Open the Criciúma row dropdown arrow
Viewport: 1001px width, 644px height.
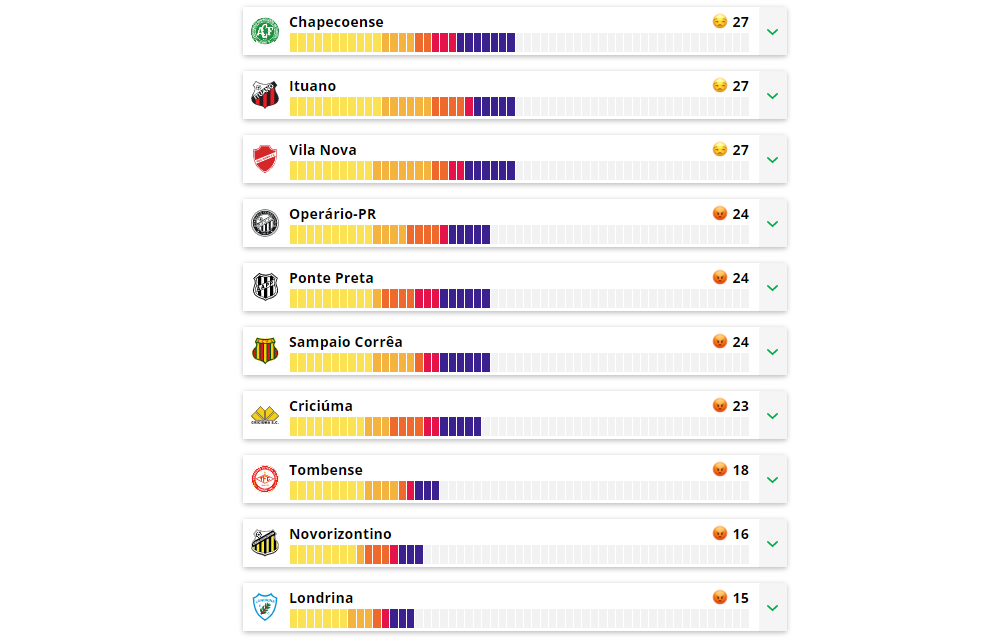[772, 416]
